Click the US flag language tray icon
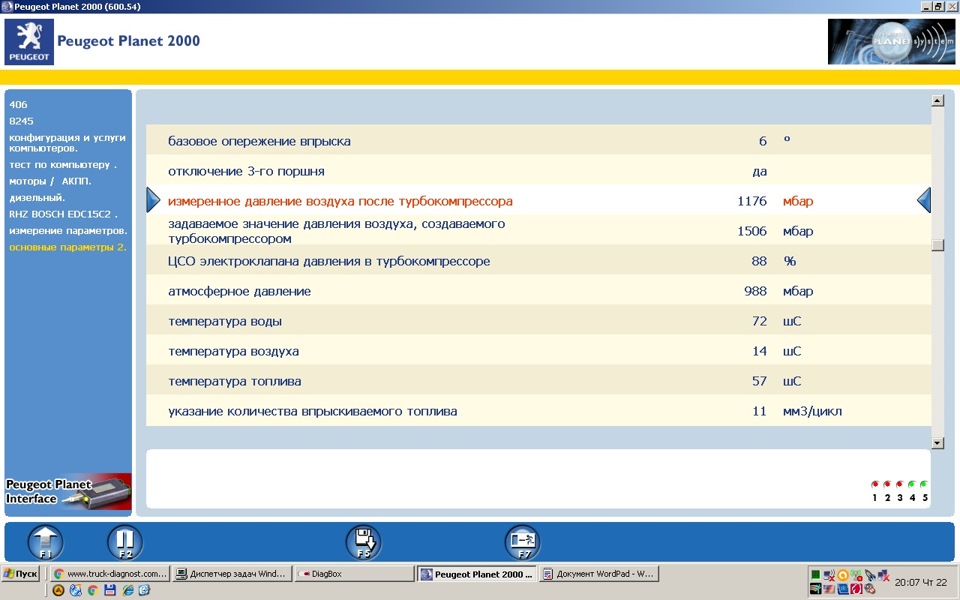The height and width of the screenshot is (600, 960). (x=829, y=589)
